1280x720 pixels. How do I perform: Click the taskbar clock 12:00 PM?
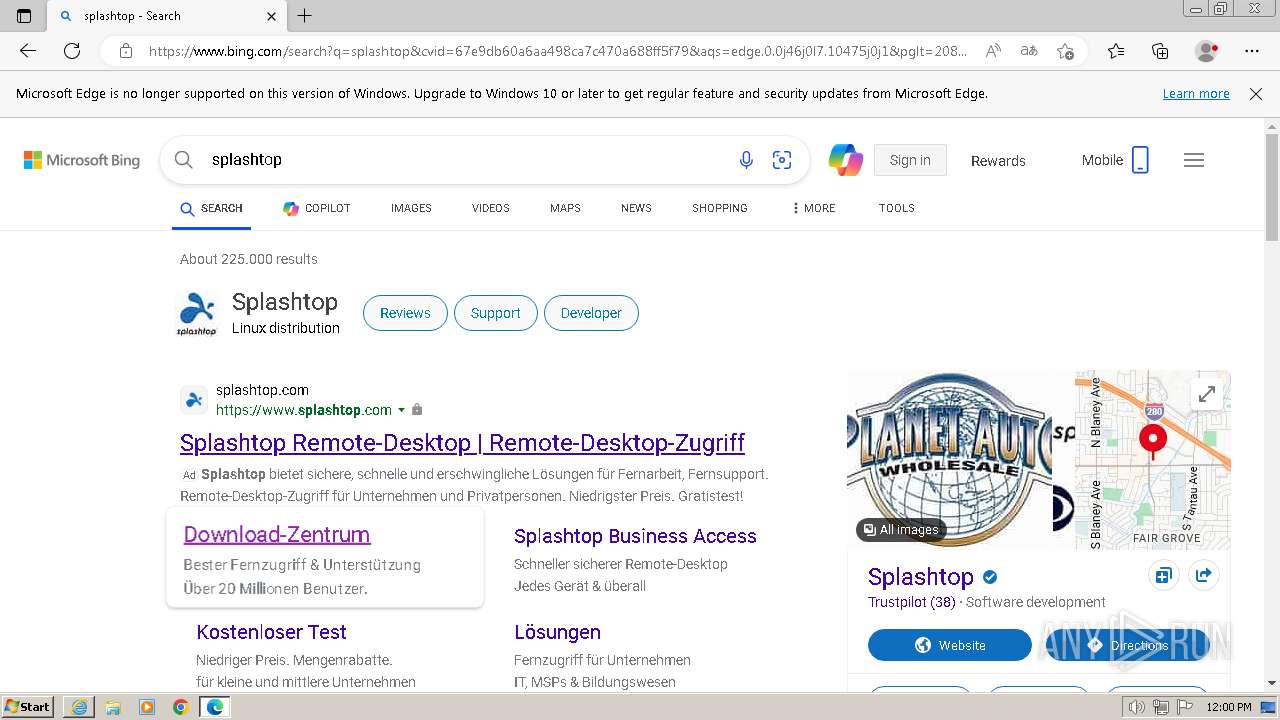pyautogui.click(x=1229, y=707)
